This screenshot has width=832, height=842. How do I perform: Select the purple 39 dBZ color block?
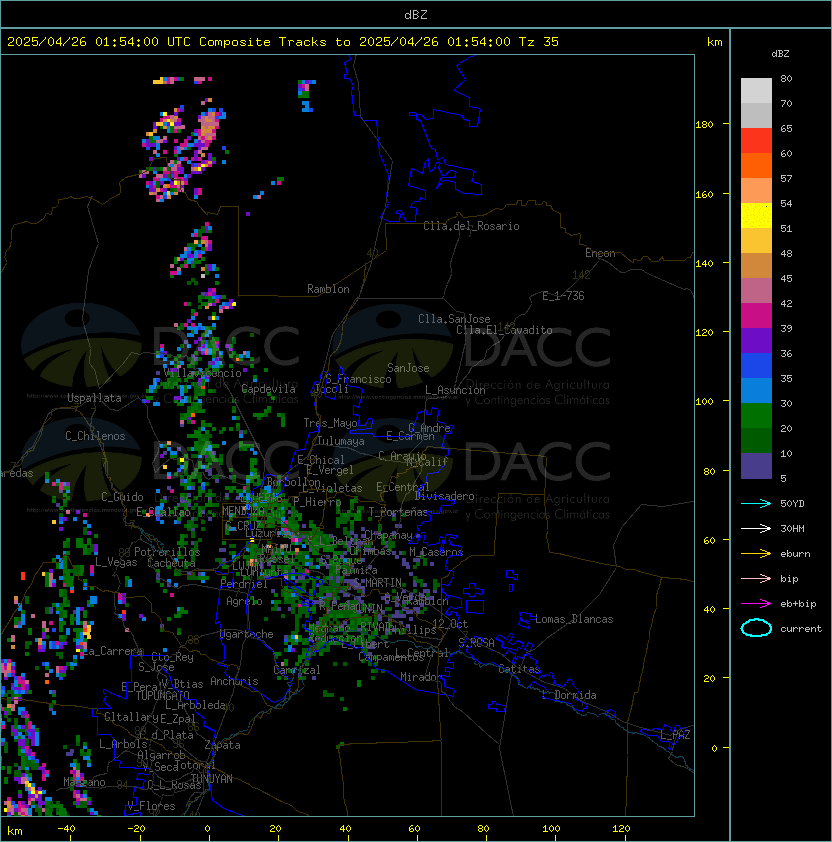[756, 340]
